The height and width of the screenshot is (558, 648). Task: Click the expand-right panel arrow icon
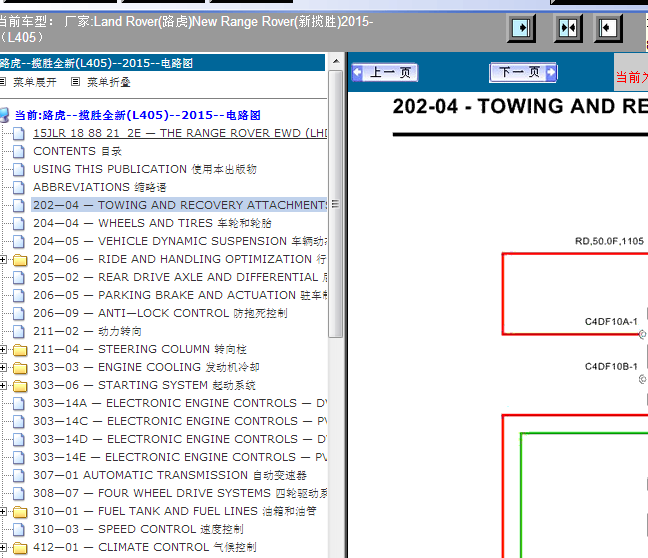pos(522,28)
